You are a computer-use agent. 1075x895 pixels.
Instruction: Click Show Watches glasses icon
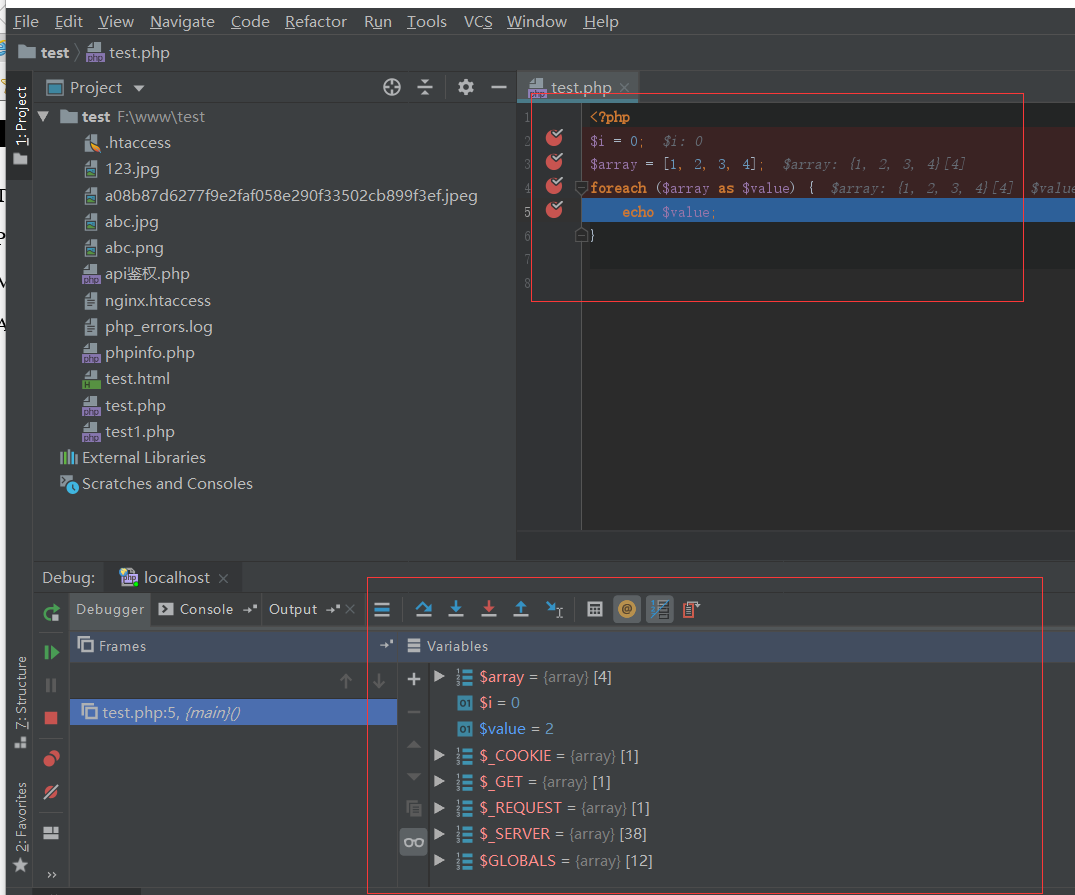click(413, 842)
